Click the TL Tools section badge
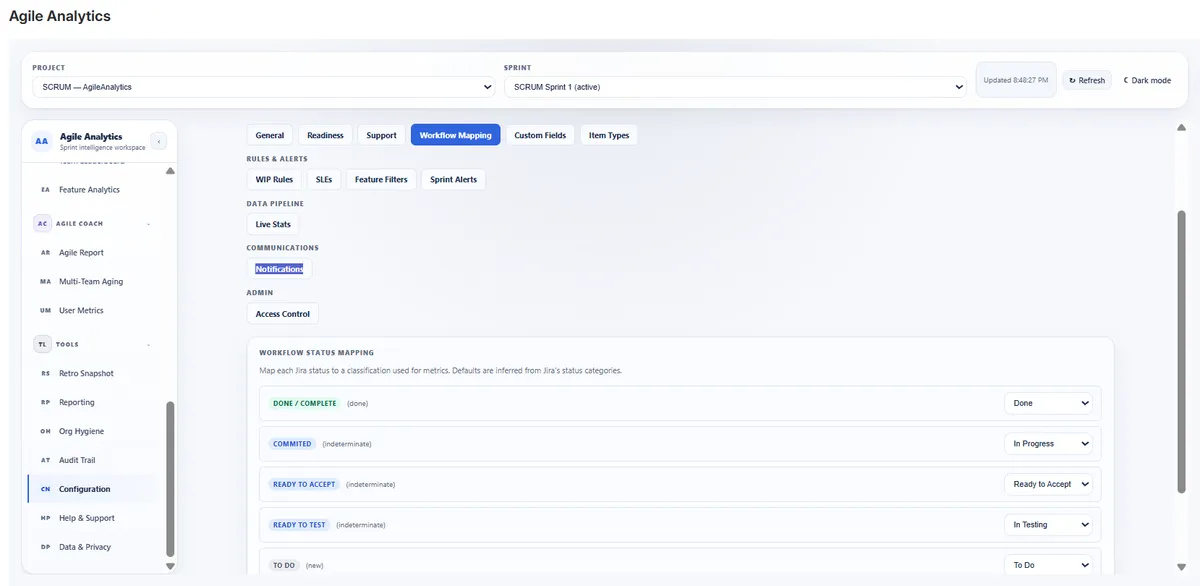Screen dimensions: 1200x586 click(x=42, y=344)
